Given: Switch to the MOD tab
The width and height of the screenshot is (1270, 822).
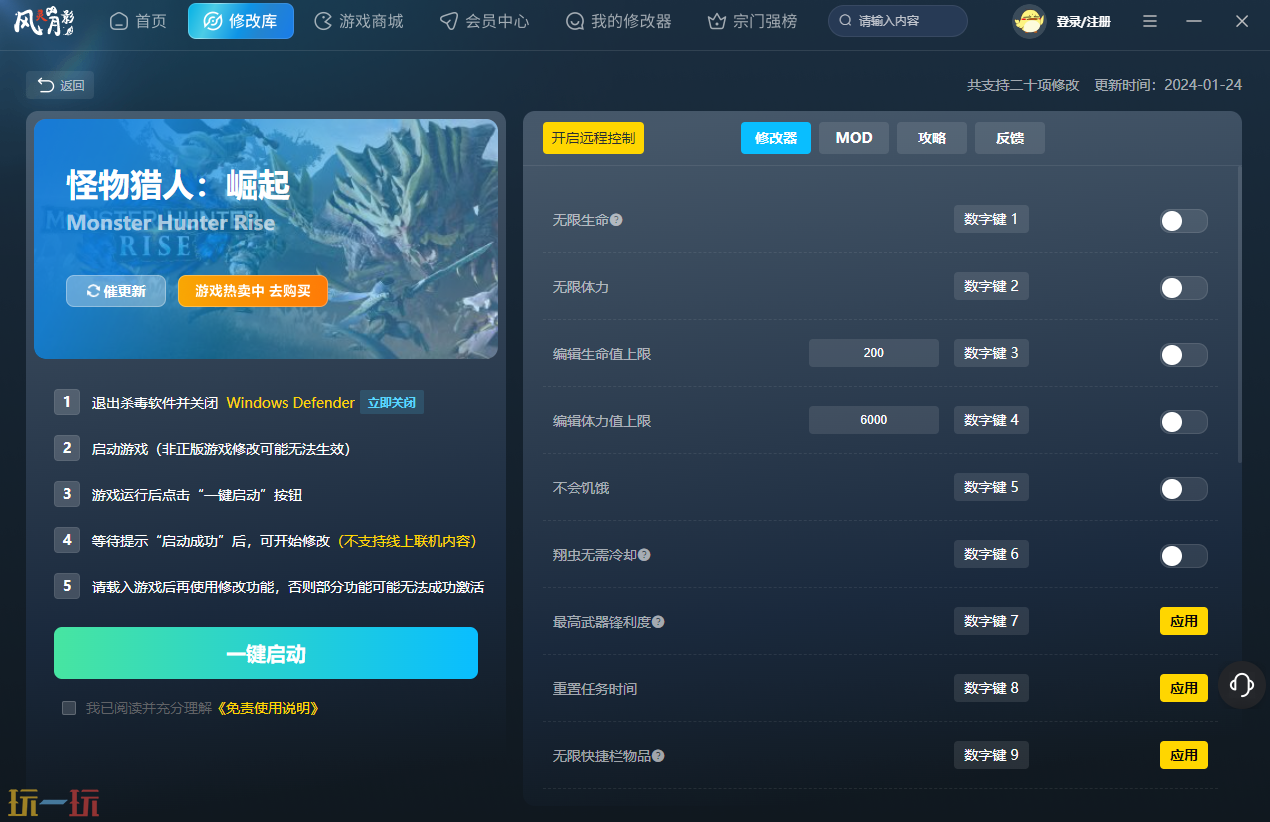Looking at the screenshot, I should [854, 138].
